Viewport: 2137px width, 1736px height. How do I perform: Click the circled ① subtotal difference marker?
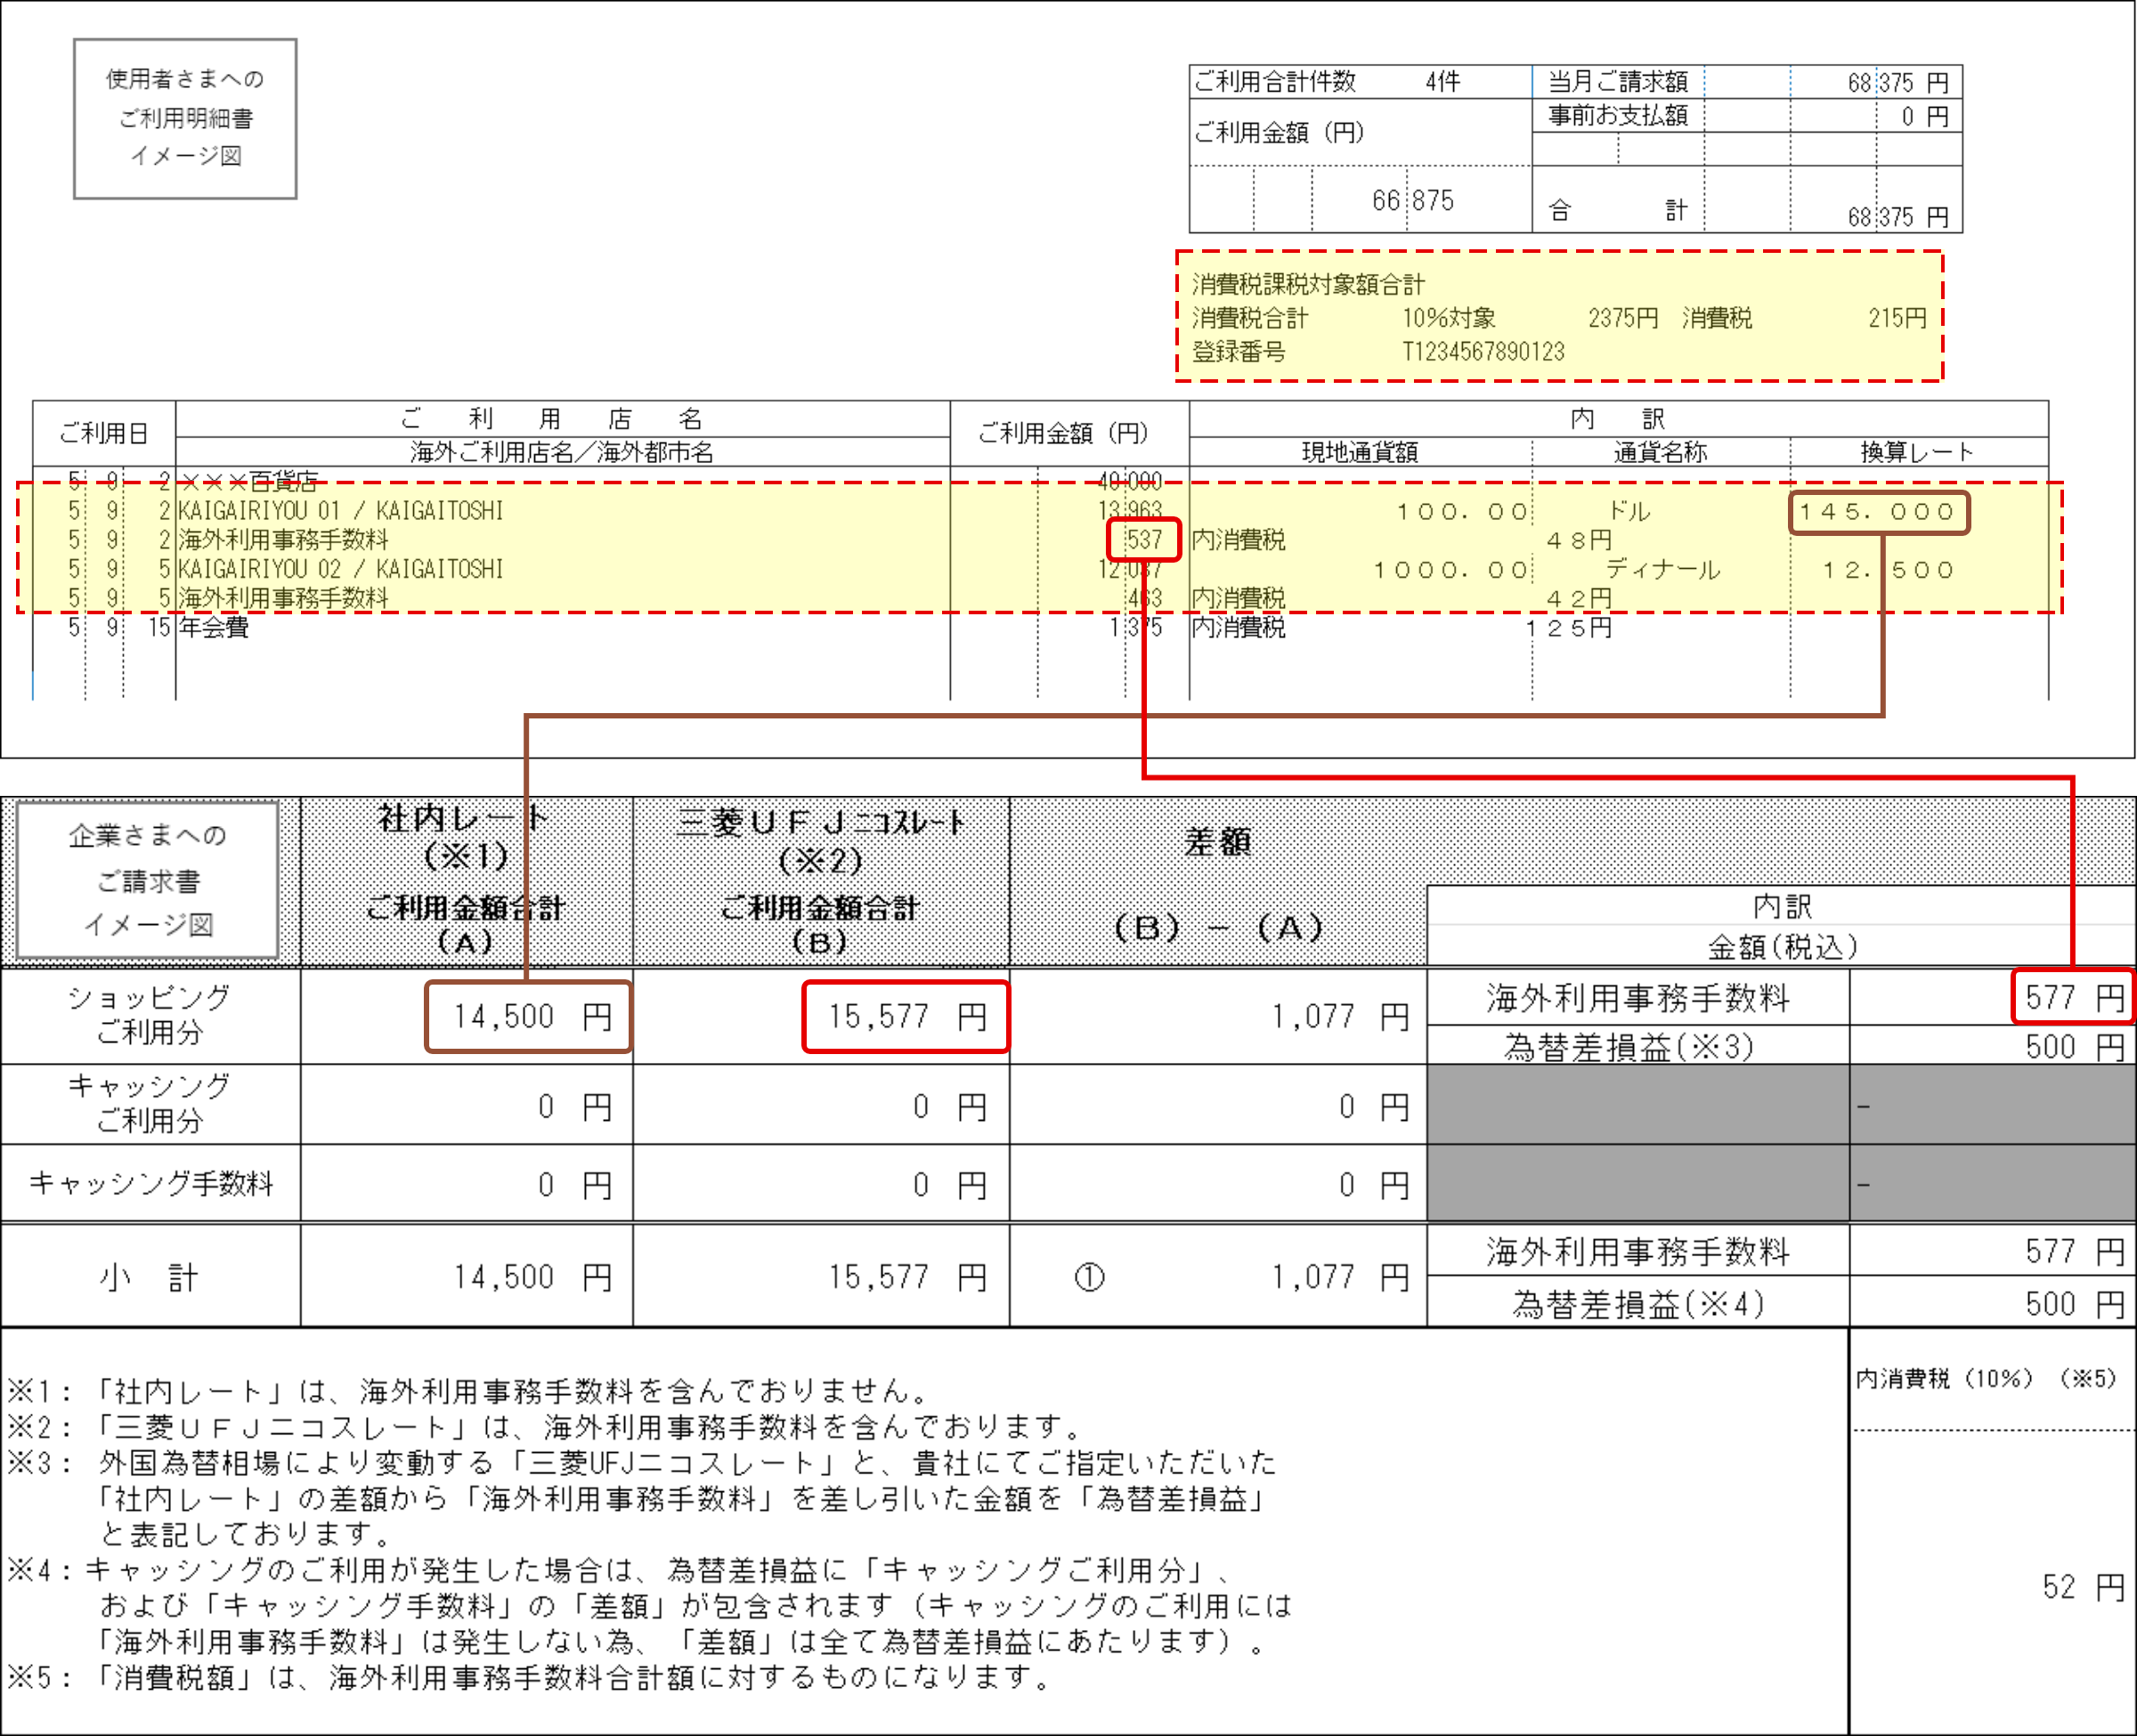(x=1089, y=1277)
